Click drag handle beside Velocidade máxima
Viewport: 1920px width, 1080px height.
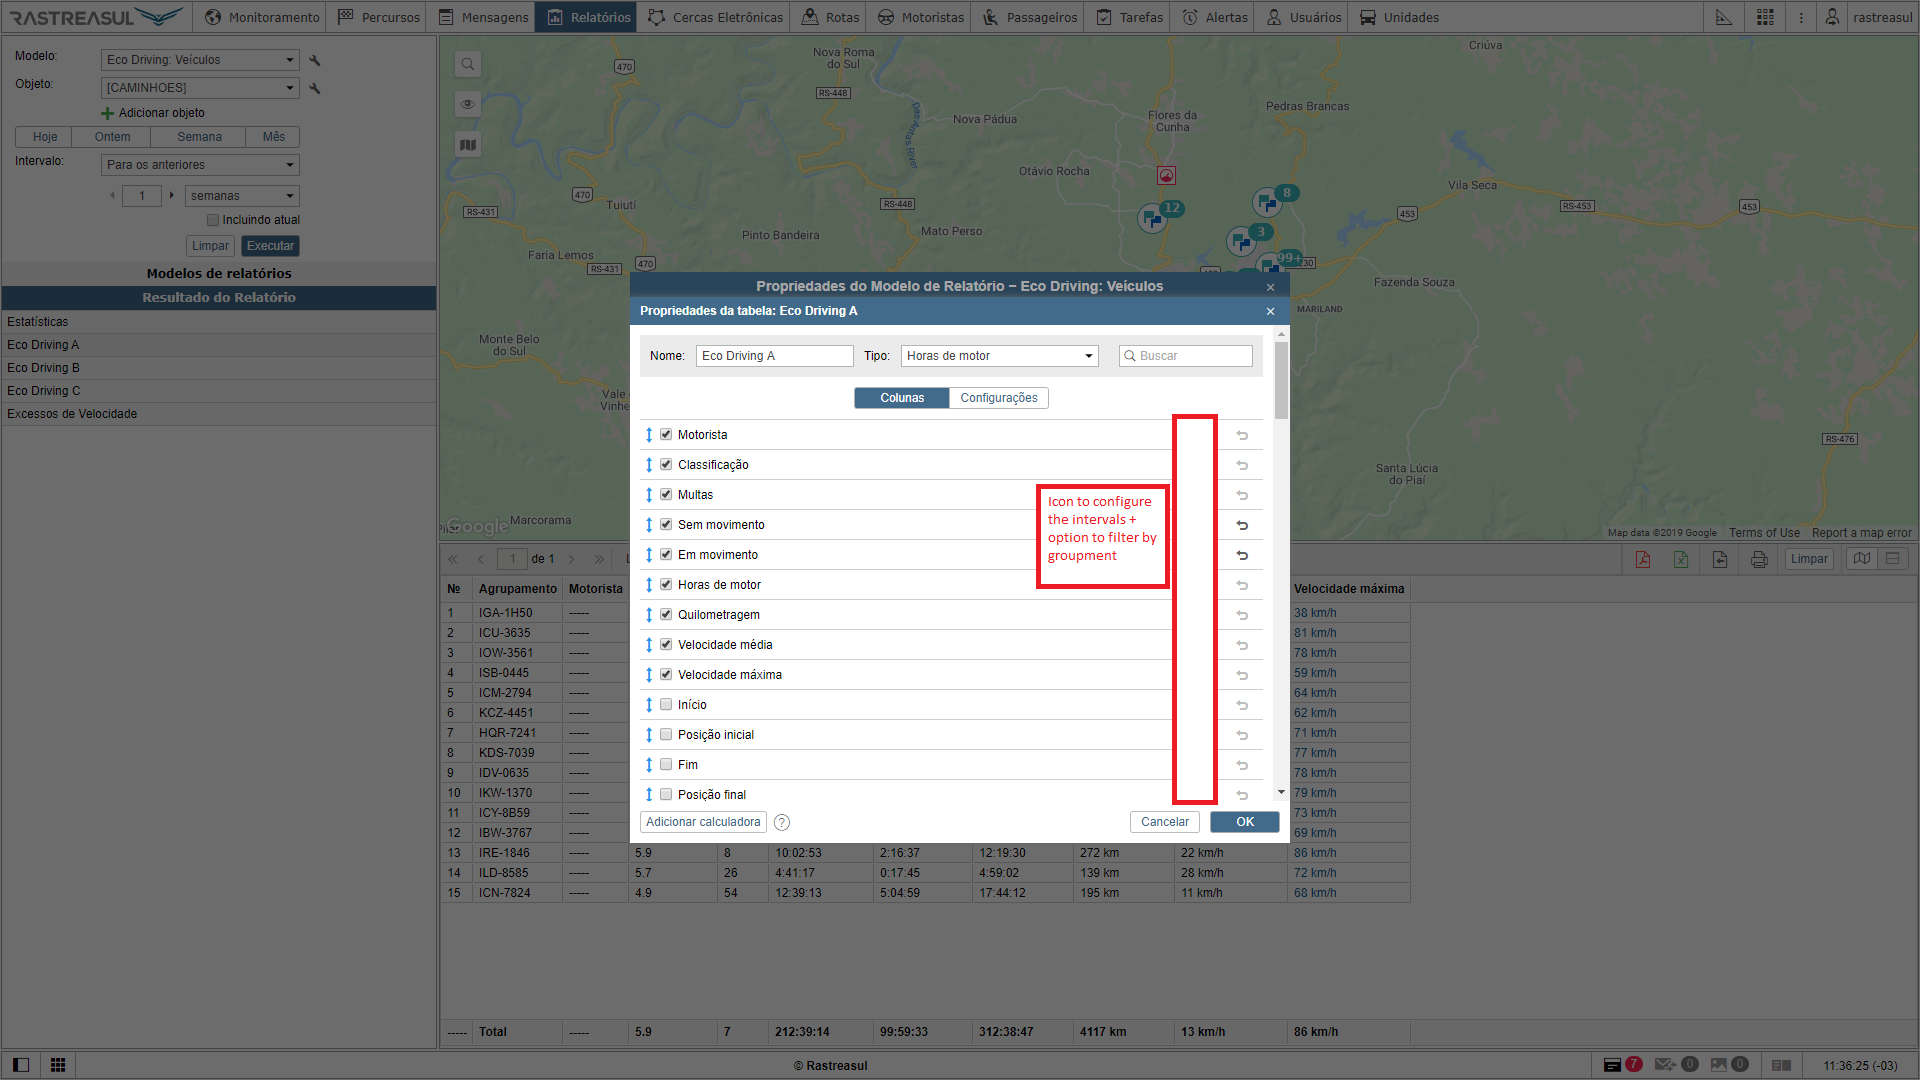tap(649, 675)
